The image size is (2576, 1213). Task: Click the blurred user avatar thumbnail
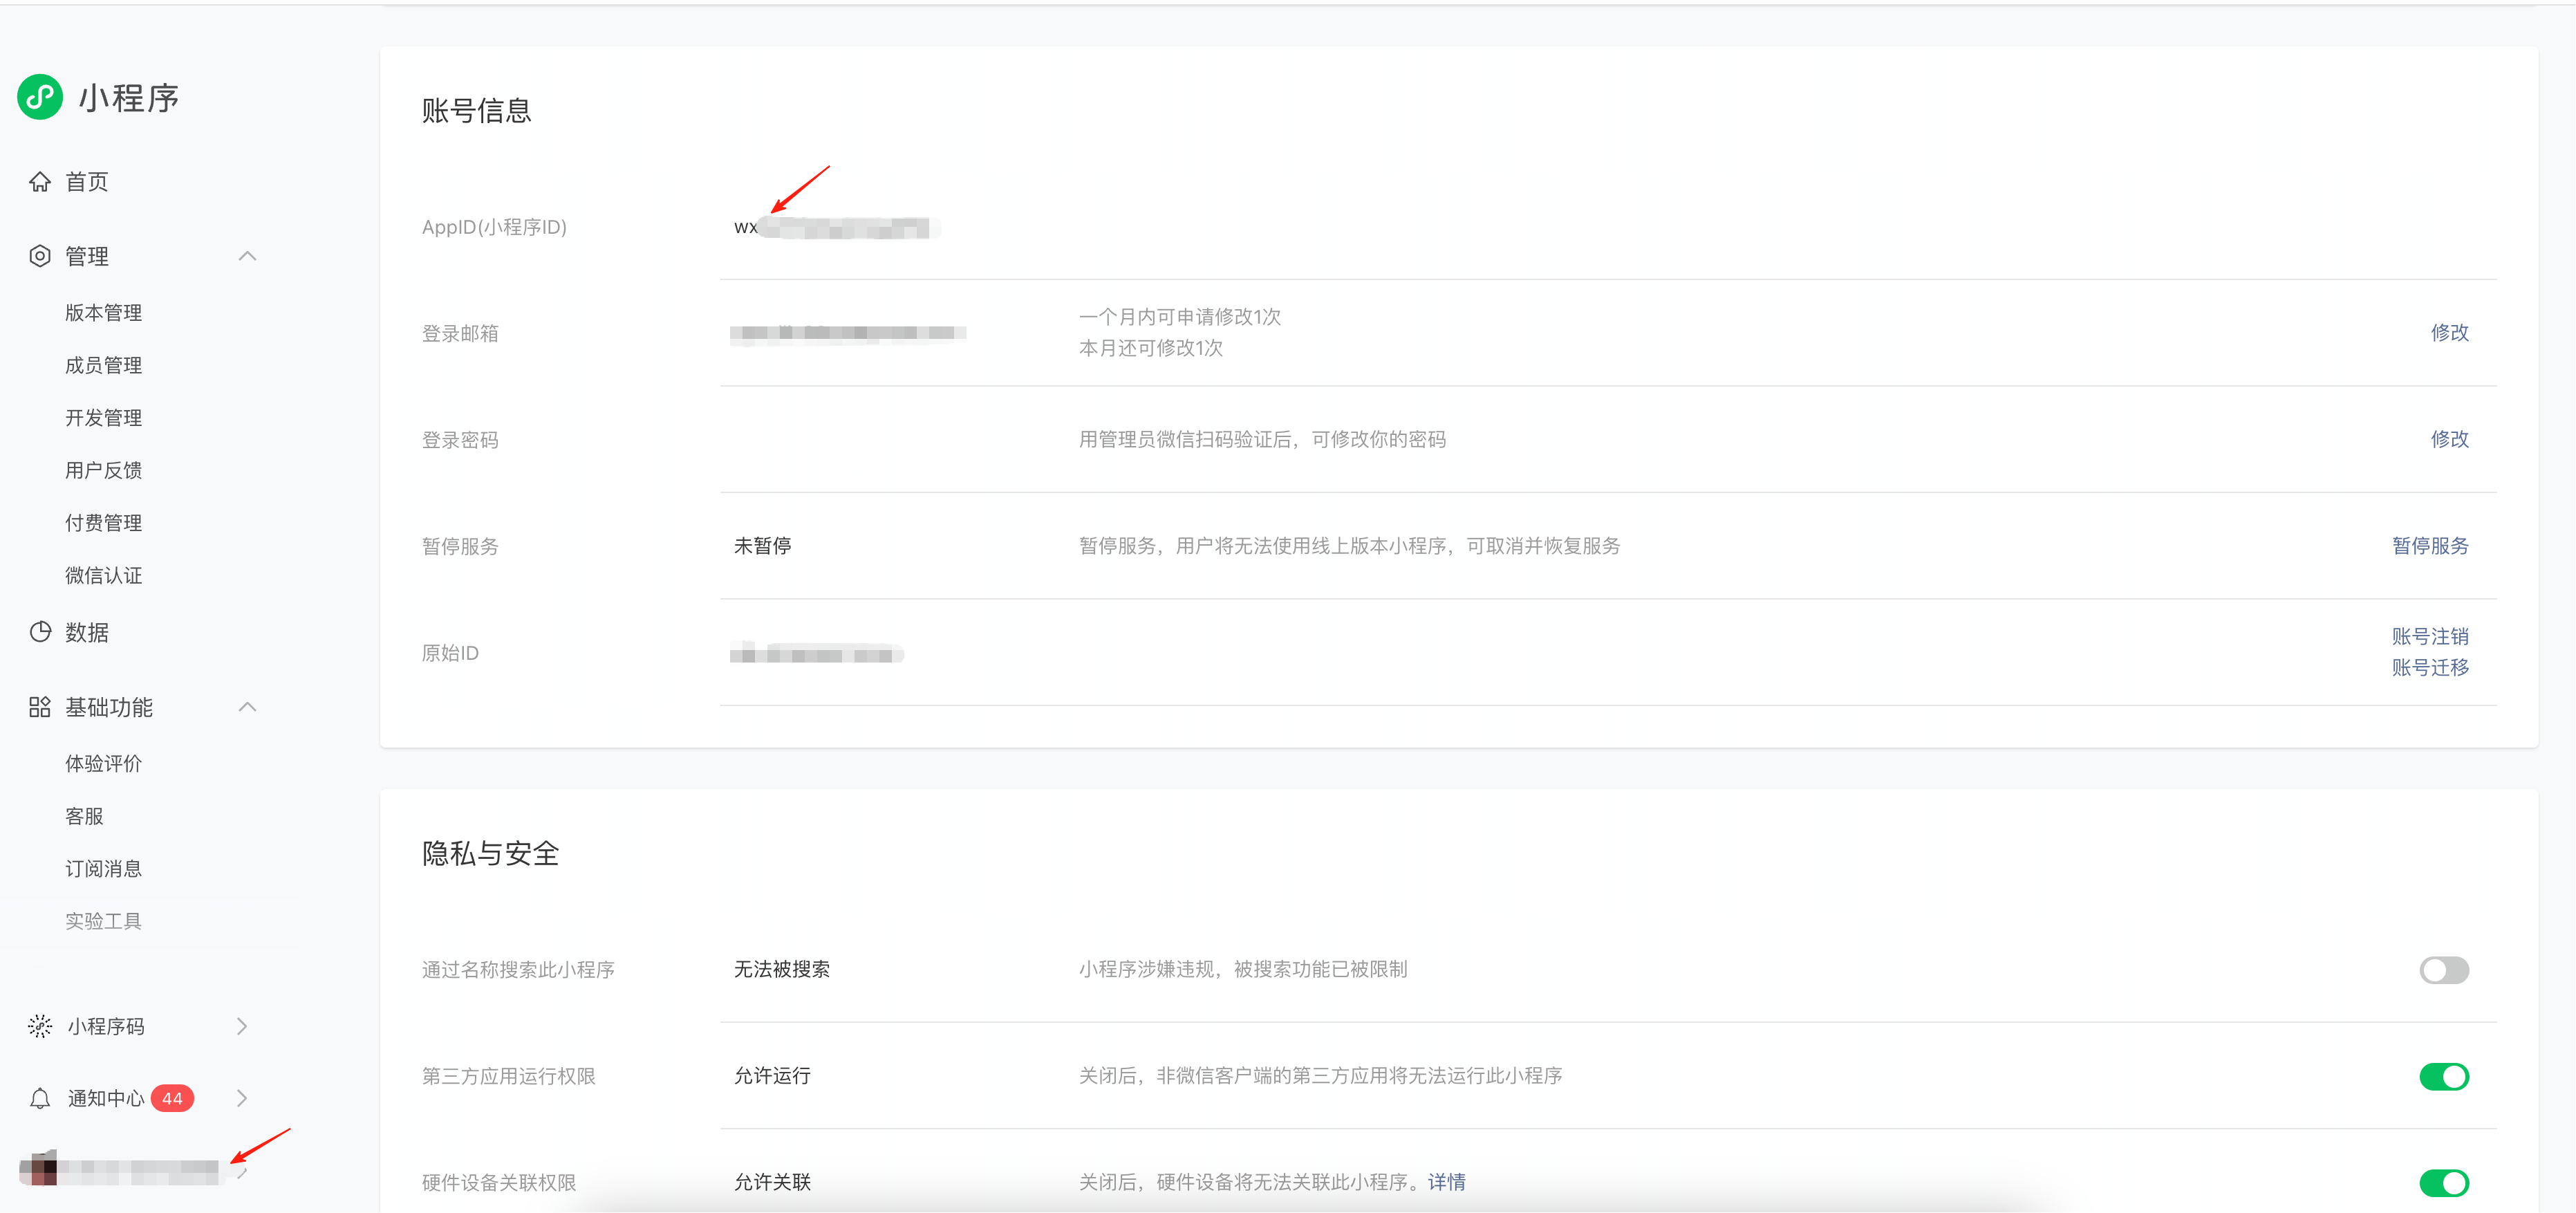point(38,1168)
